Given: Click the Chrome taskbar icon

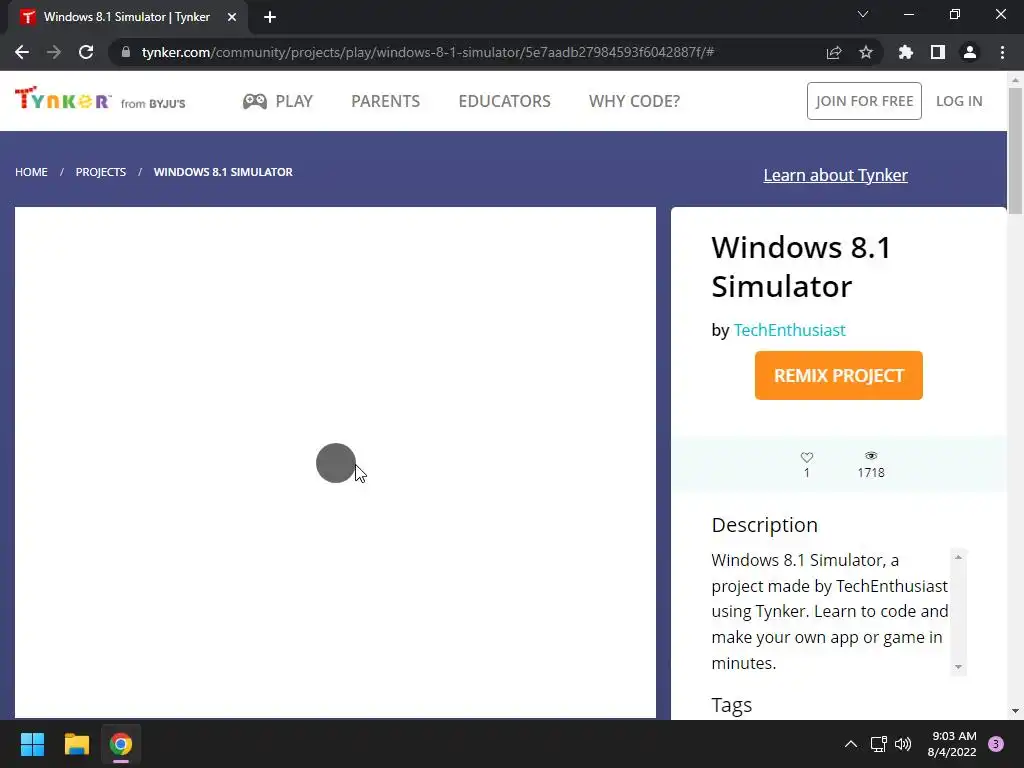Looking at the screenshot, I should pyautogui.click(x=121, y=744).
